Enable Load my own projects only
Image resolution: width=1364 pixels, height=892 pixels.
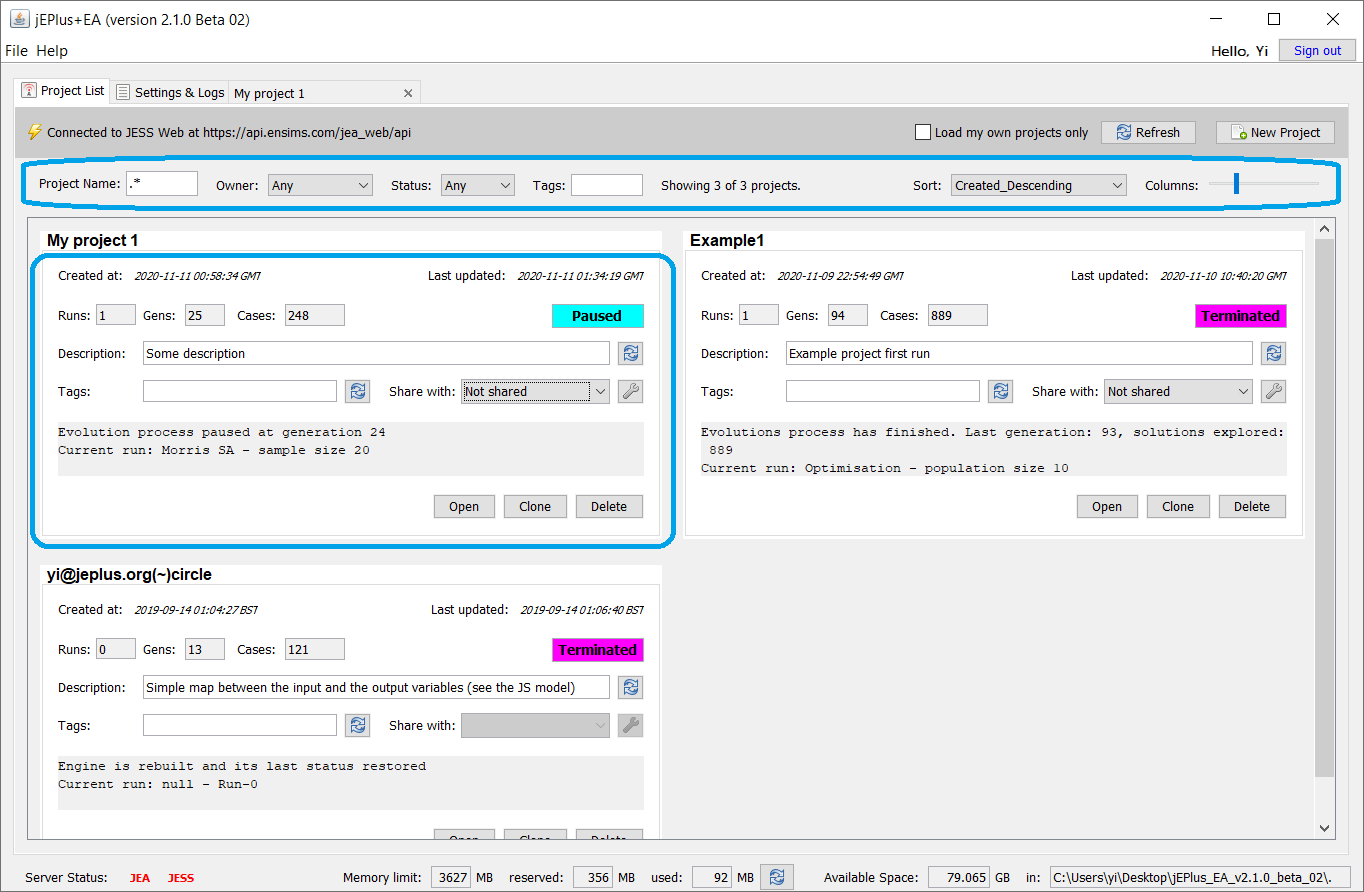point(923,132)
